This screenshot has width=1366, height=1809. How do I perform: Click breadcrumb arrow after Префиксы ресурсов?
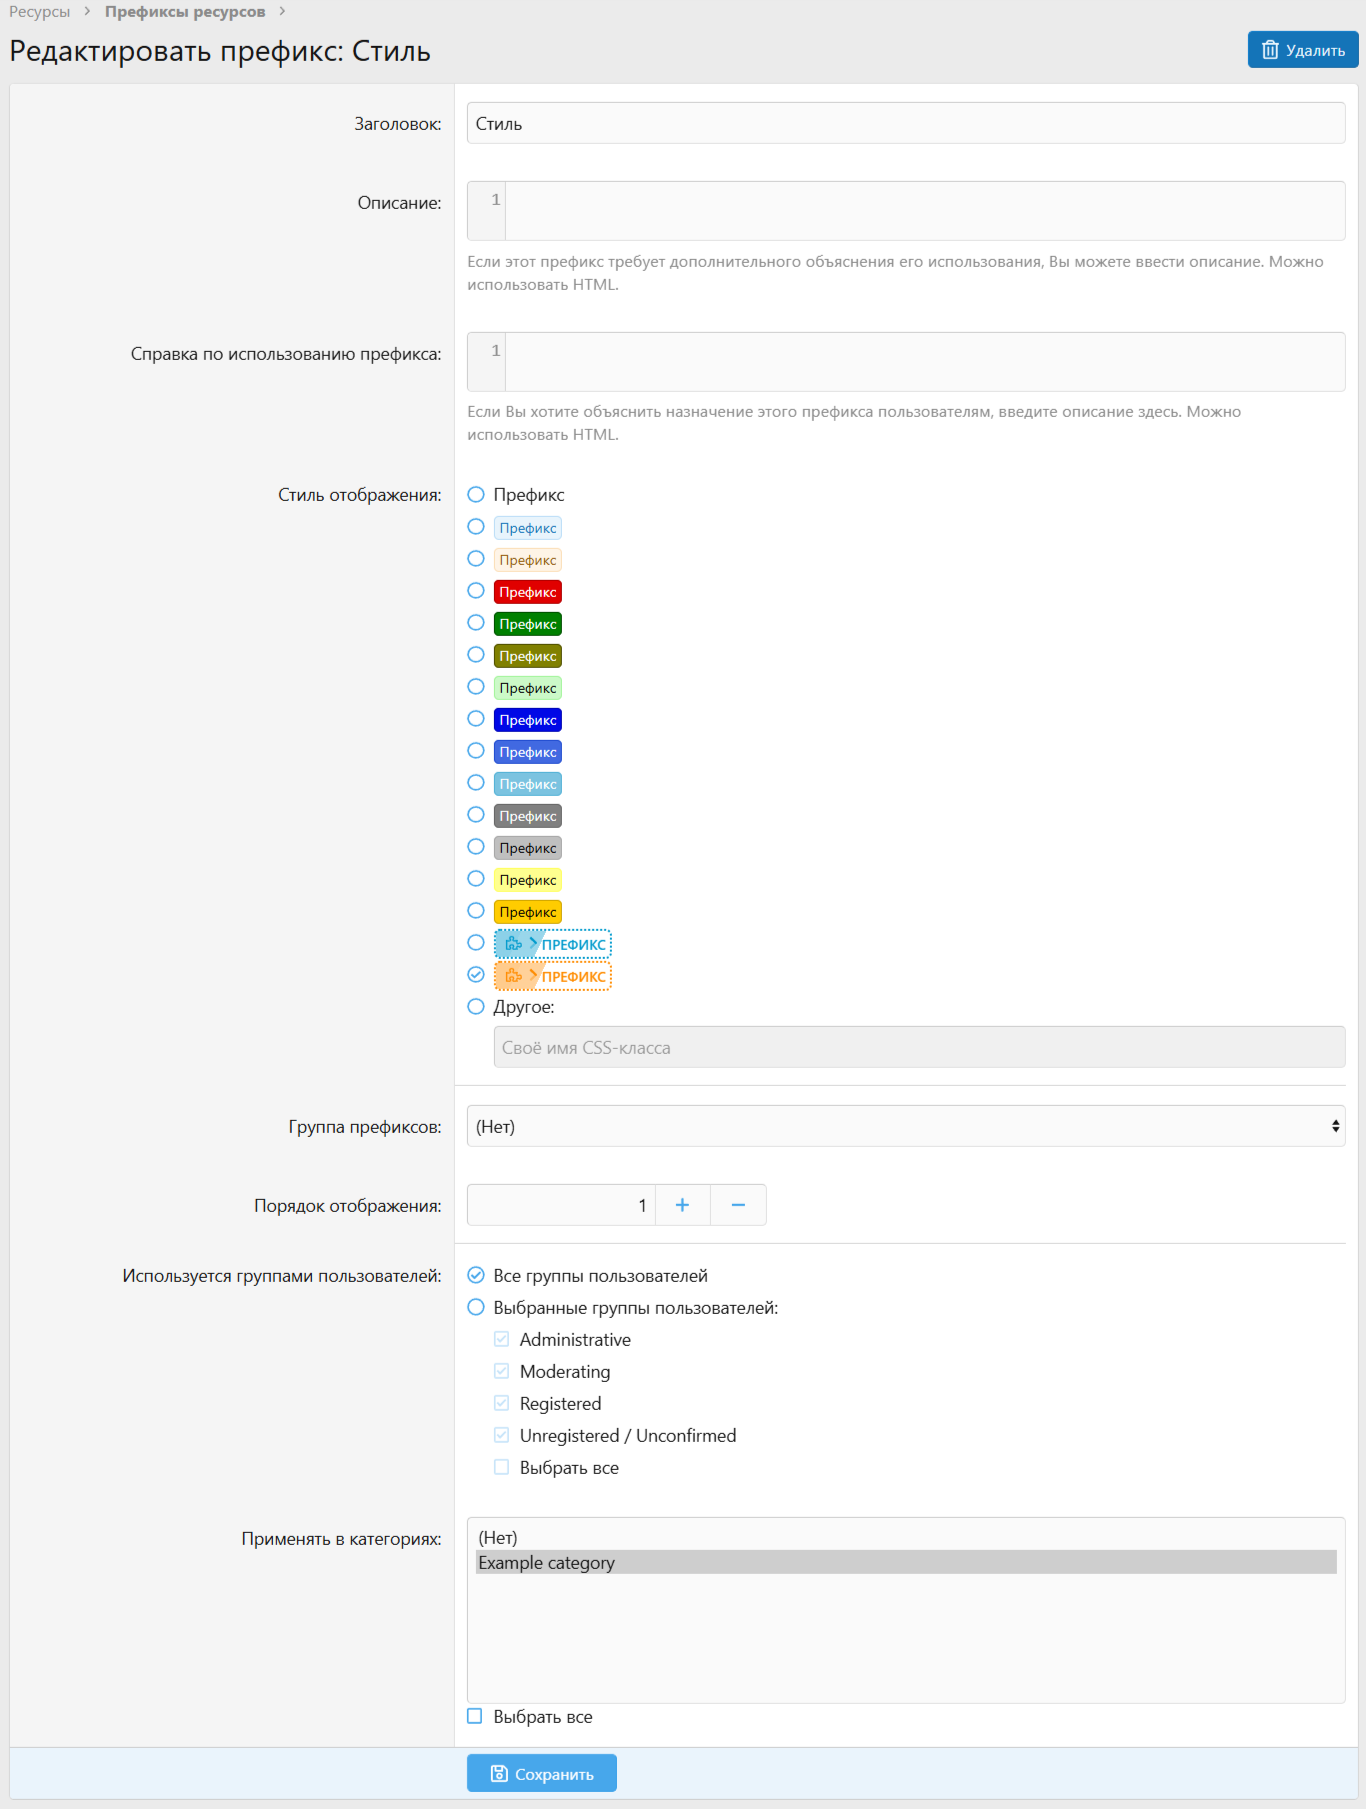[283, 11]
